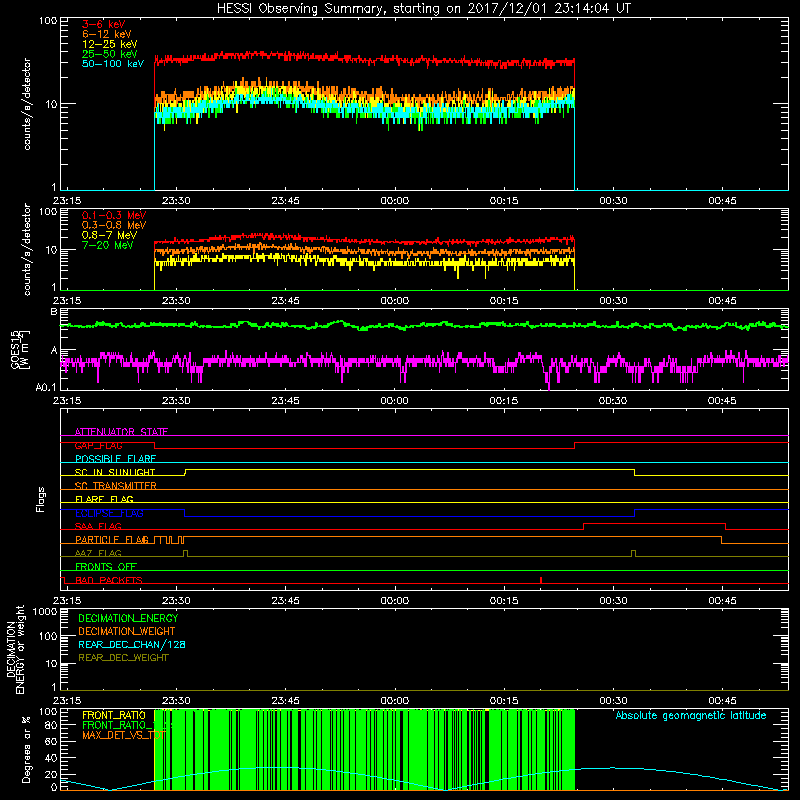Select the orange 6-12 keV legend label
Screen dimensions: 800x800
tap(107, 34)
